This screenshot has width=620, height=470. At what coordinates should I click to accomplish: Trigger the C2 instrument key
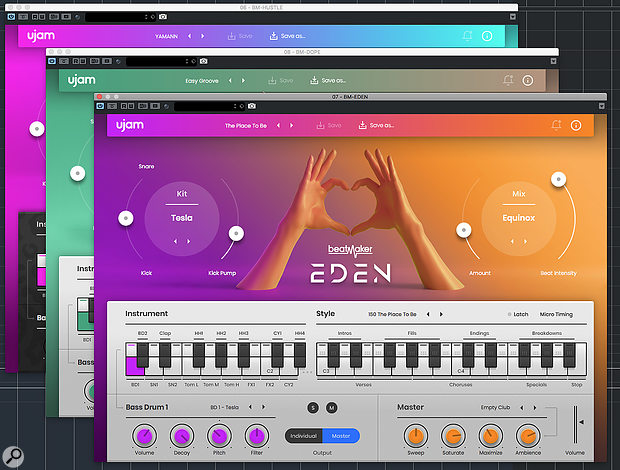click(x=269, y=370)
